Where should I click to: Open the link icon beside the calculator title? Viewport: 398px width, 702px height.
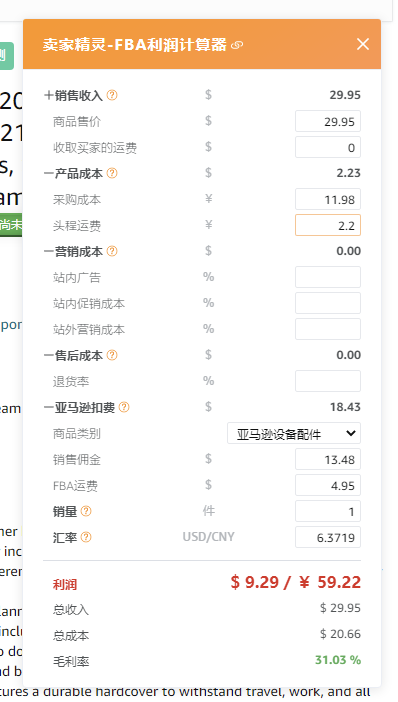[x=237, y=45]
